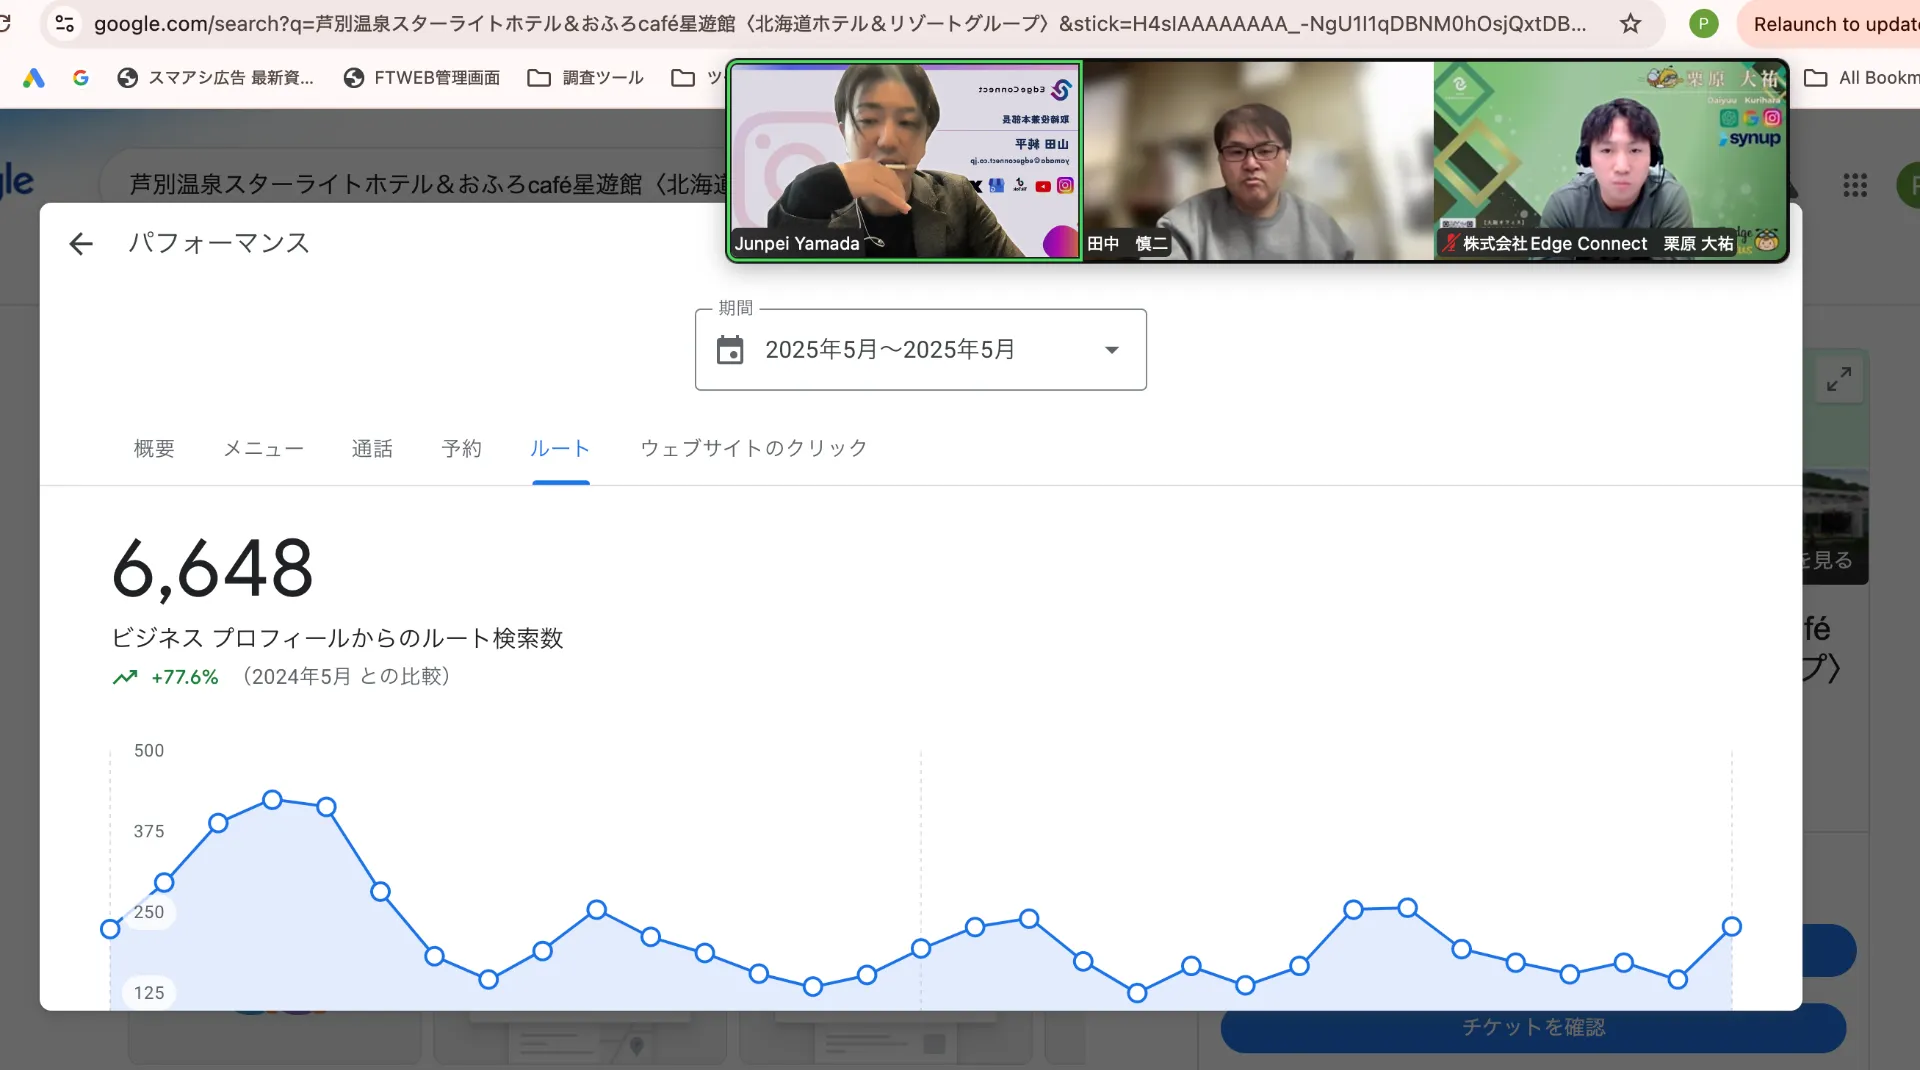Viewport: 1920px width, 1070px height.
Task: Click the back arrow beside パフォーマンス
Action: click(81, 244)
